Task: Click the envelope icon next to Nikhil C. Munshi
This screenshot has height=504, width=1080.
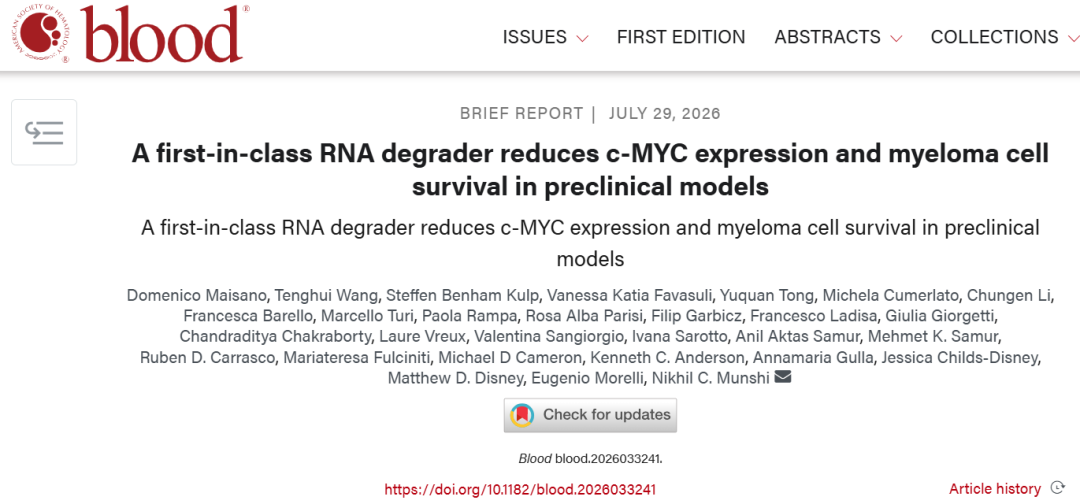Action: tap(783, 377)
